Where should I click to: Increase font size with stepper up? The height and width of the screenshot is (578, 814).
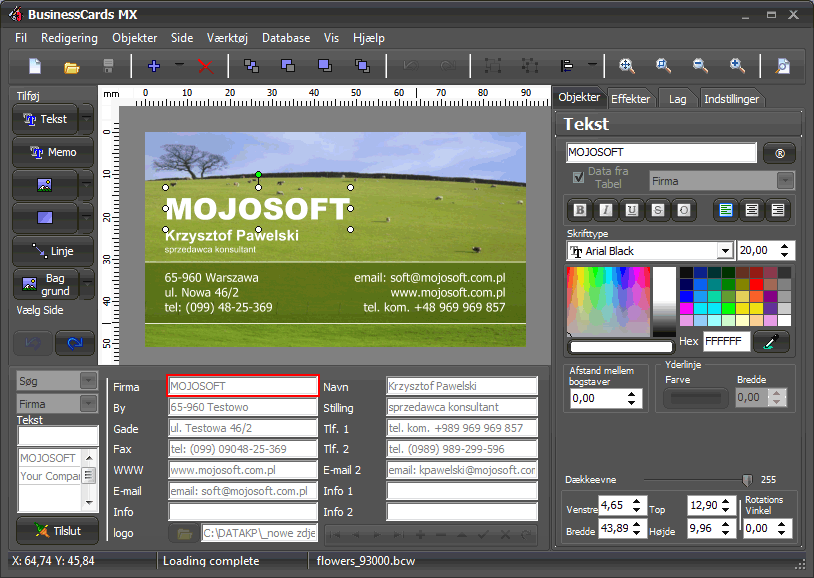click(x=784, y=247)
